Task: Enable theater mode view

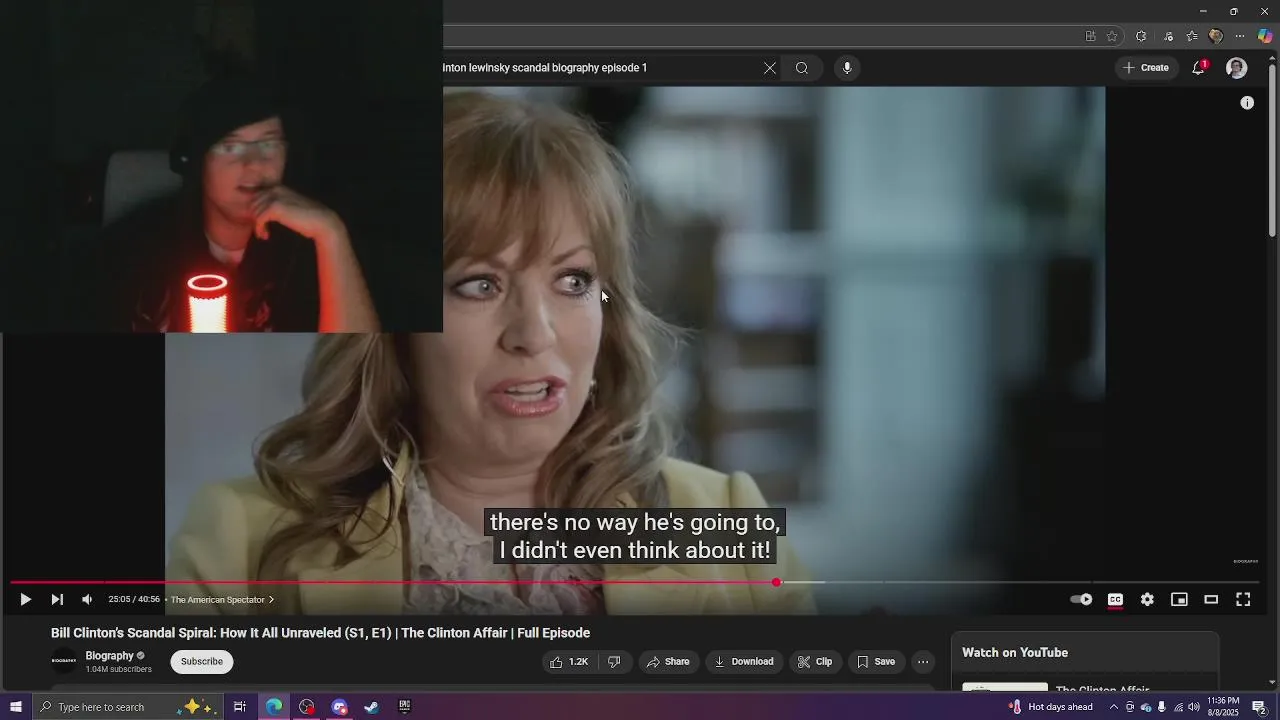Action: [x=1211, y=599]
